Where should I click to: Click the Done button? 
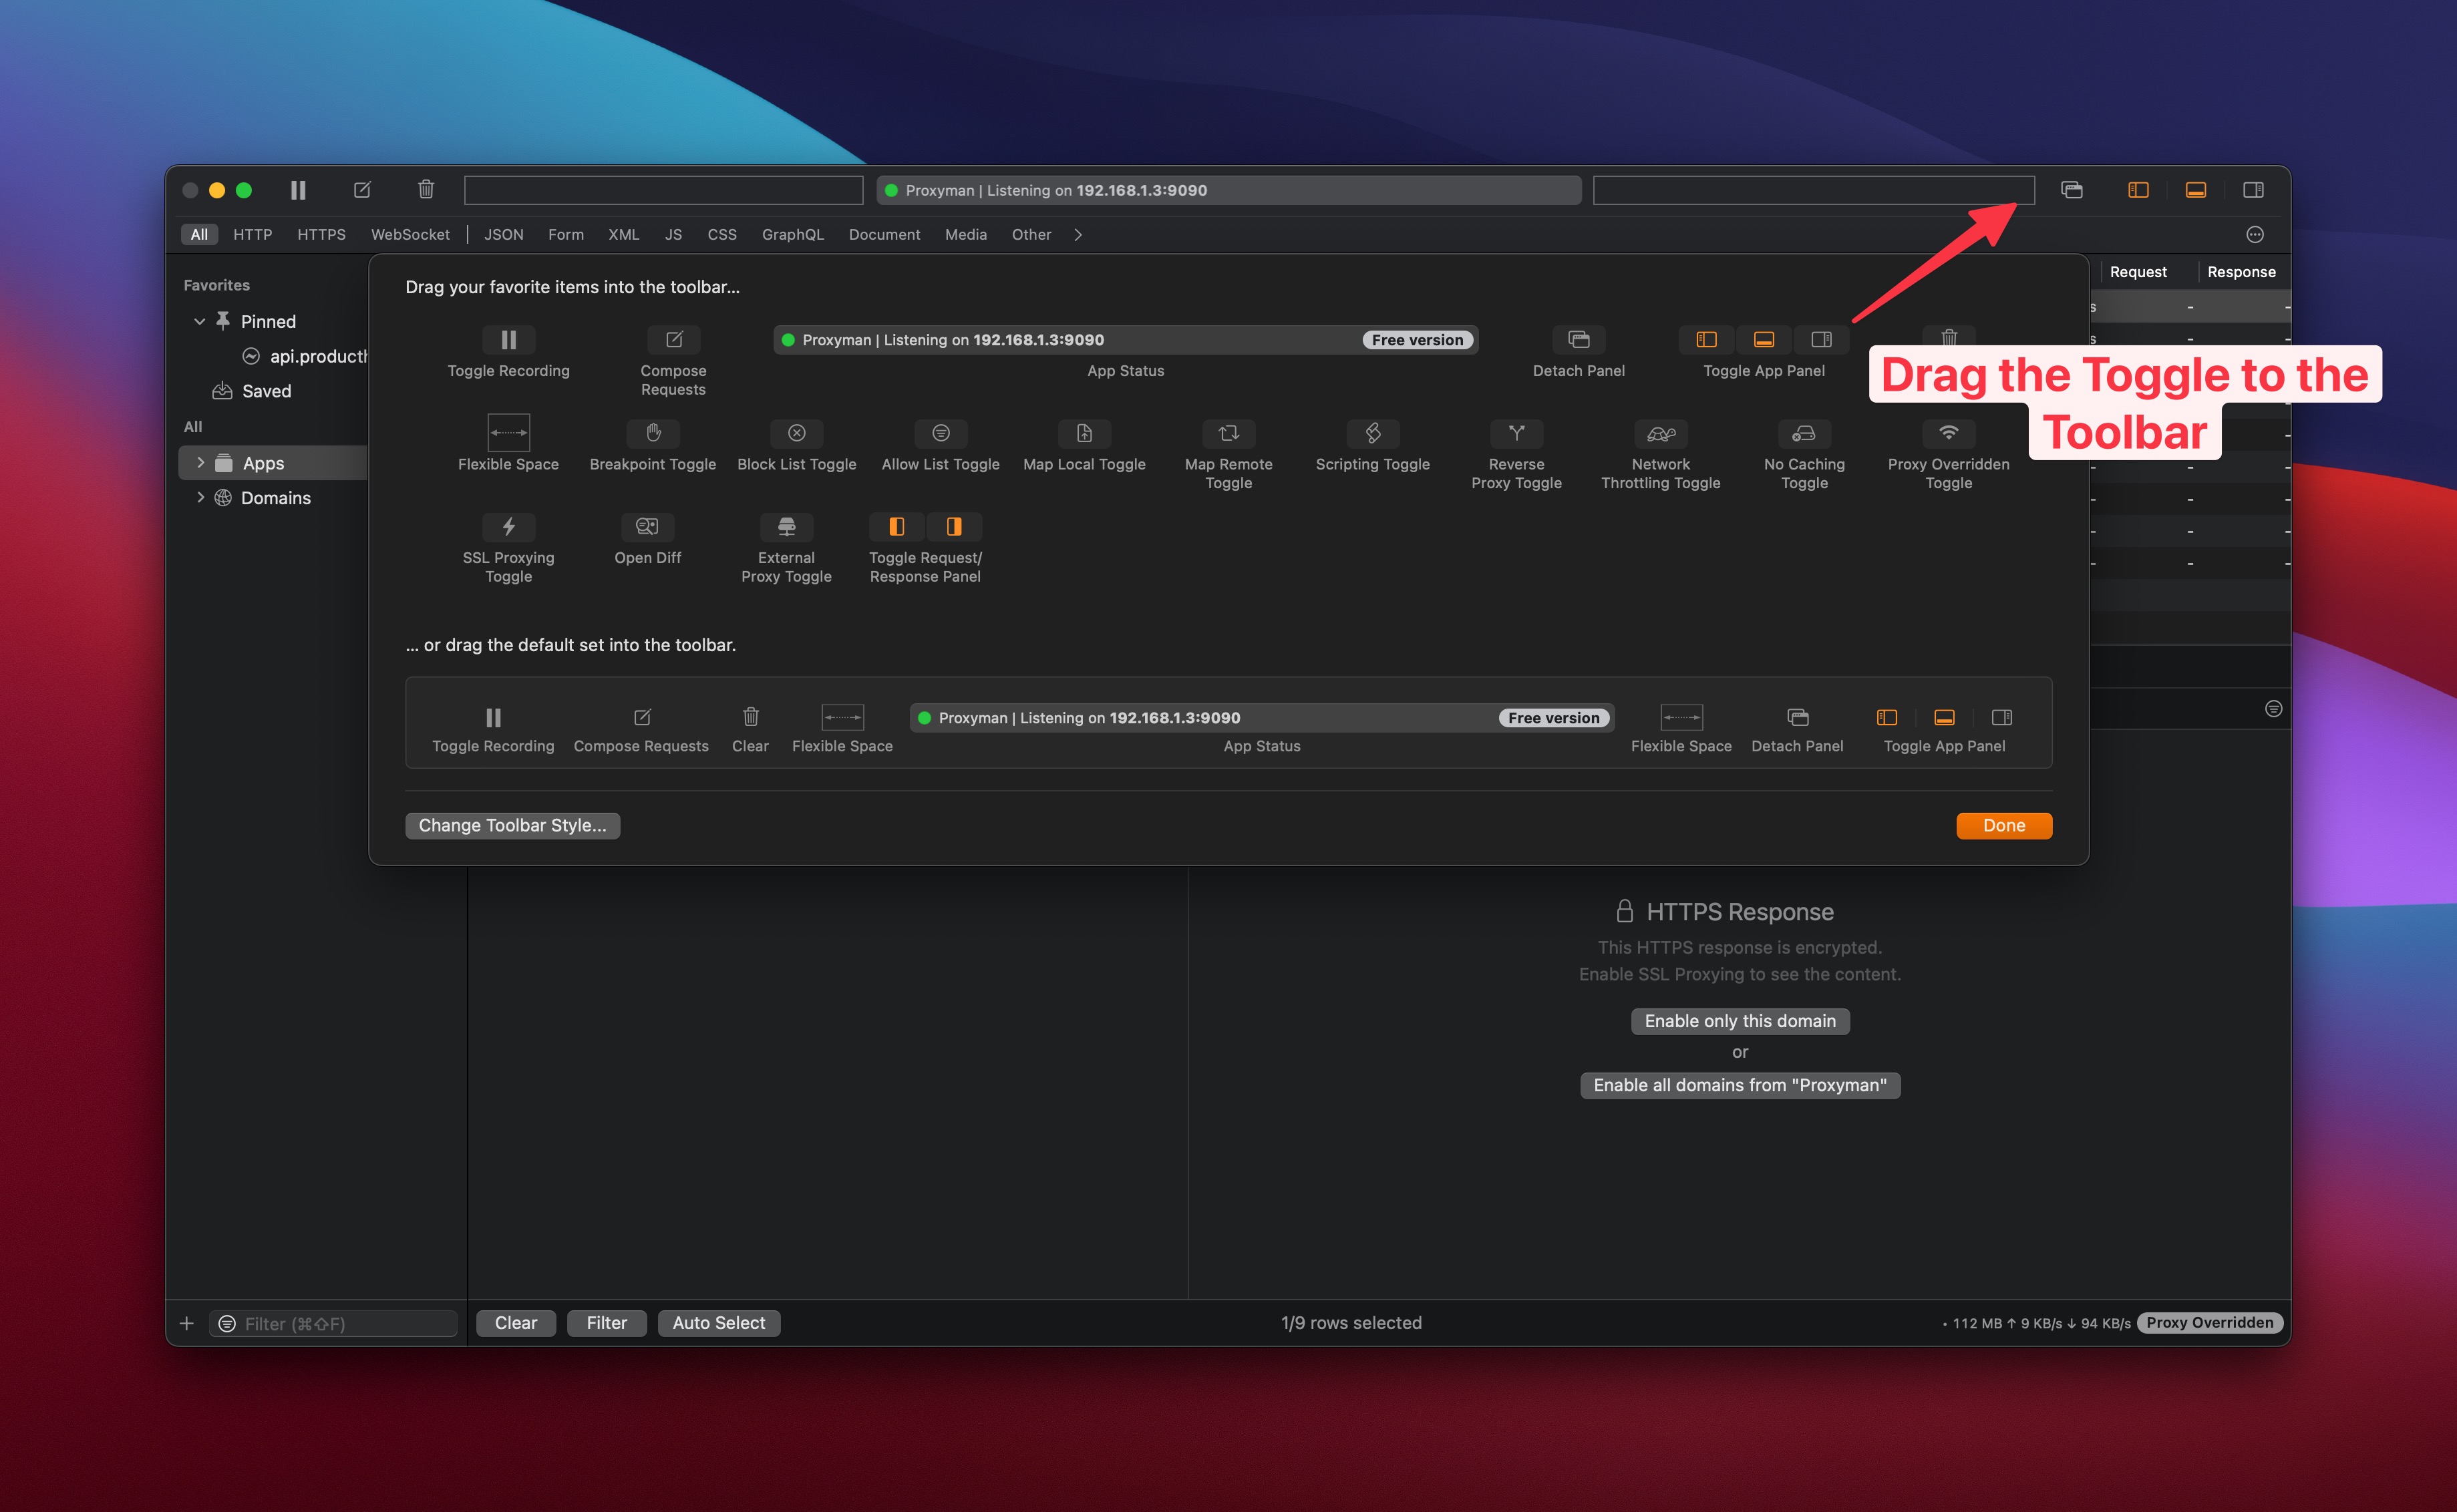(x=2004, y=825)
